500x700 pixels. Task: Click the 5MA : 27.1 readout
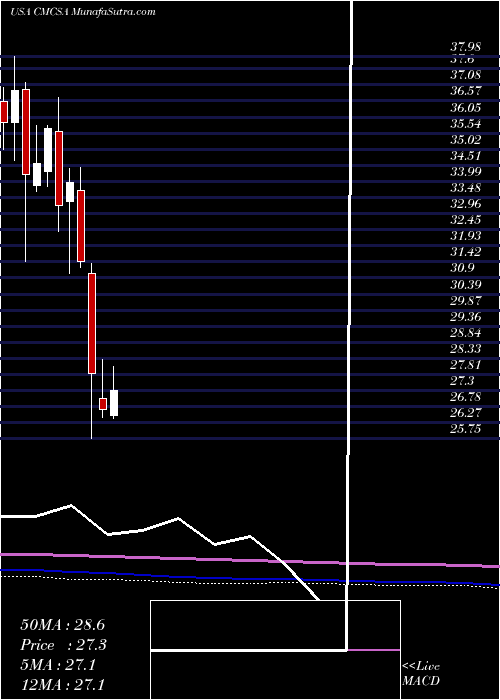(58, 665)
